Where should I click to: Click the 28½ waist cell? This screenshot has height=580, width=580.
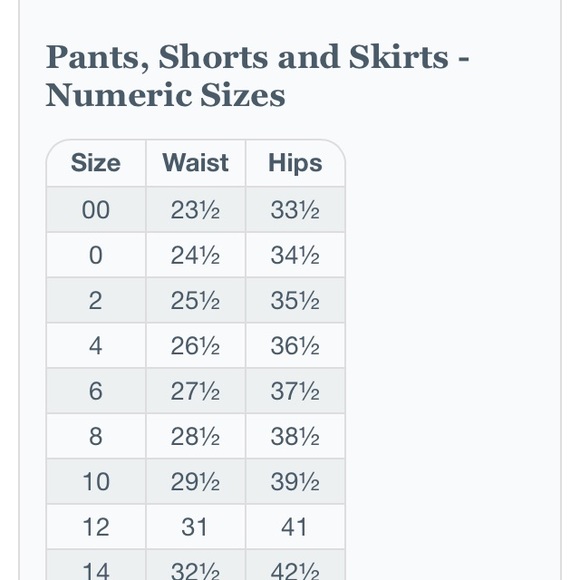[x=196, y=436]
